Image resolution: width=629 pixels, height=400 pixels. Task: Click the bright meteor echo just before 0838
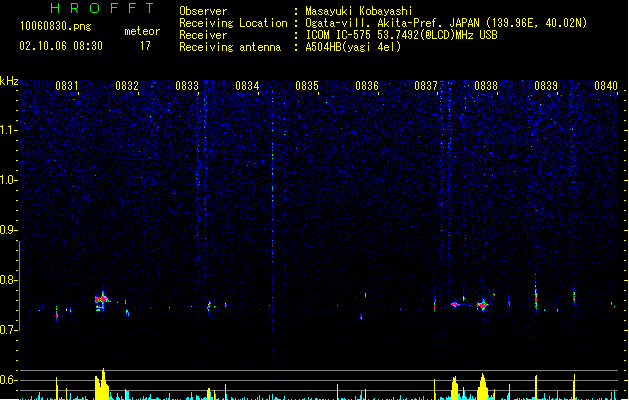(483, 305)
